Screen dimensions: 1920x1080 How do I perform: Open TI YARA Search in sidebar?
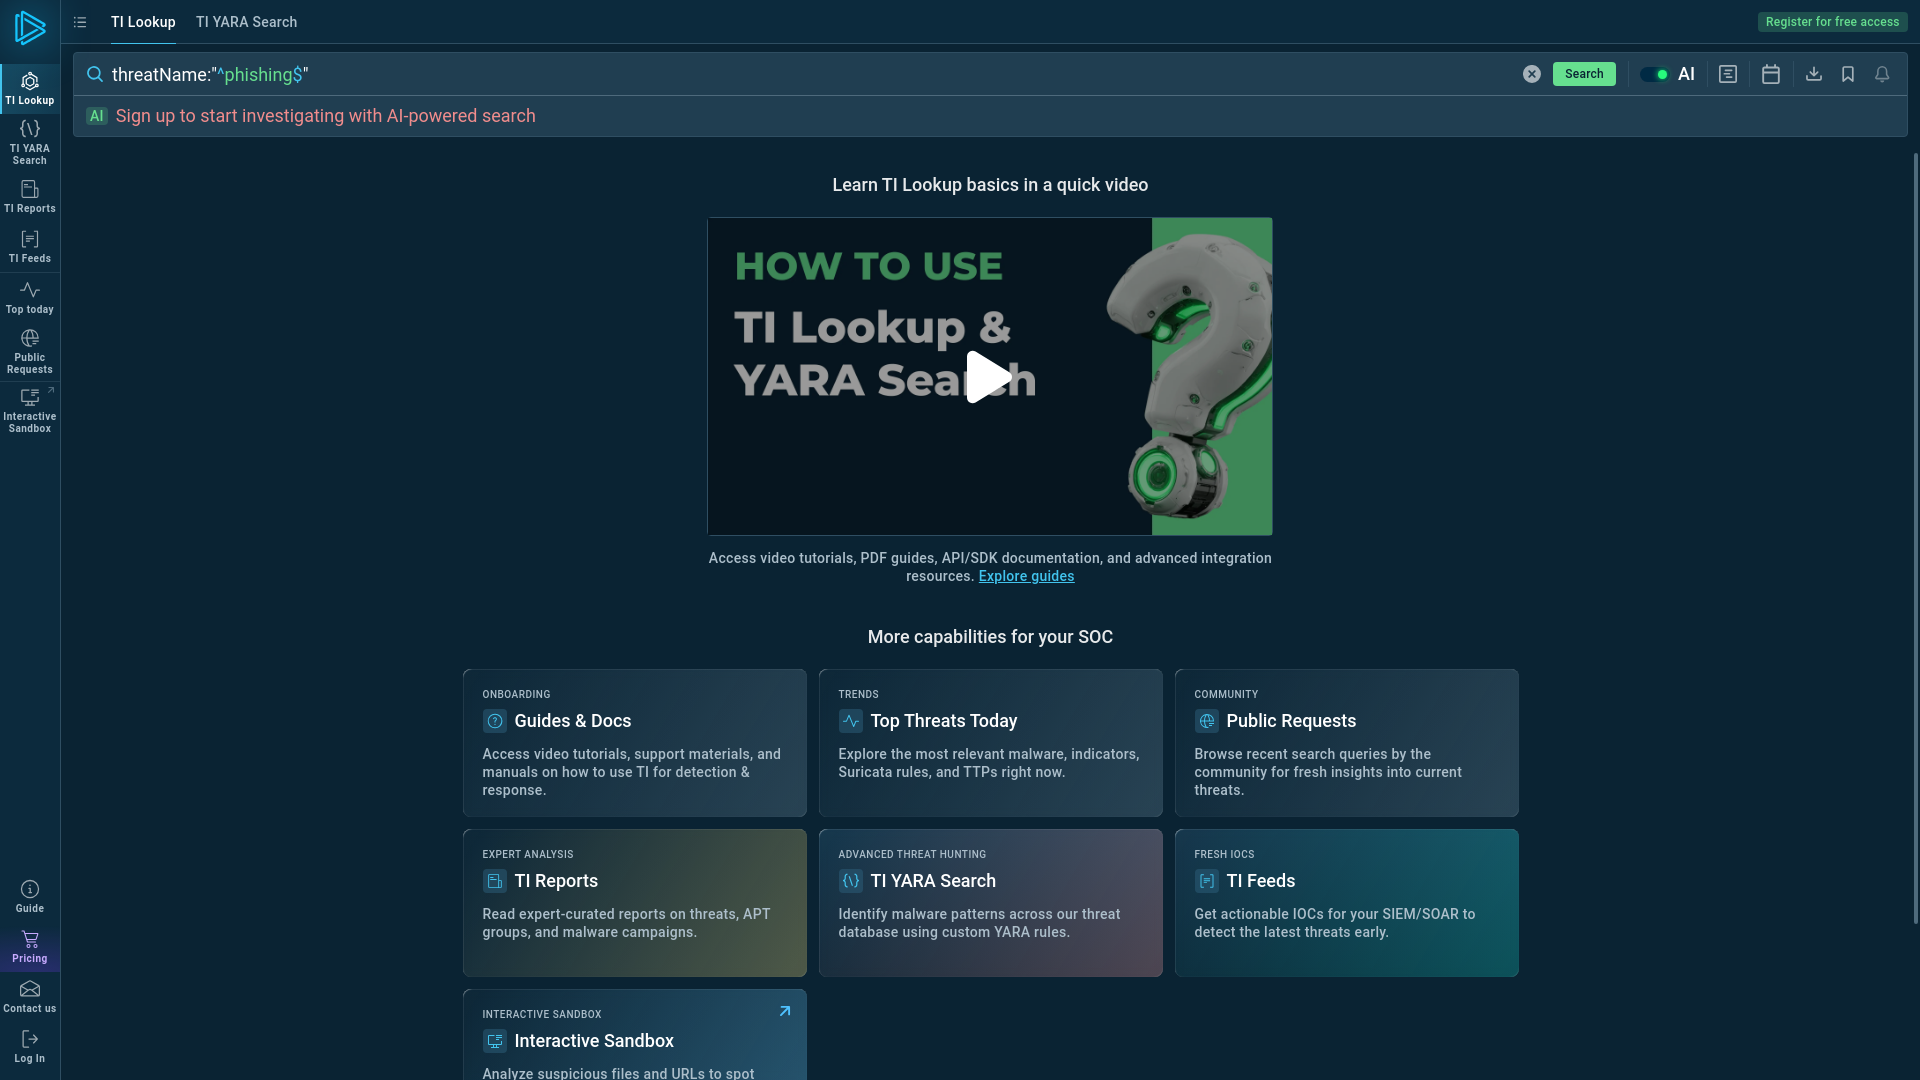(x=30, y=142)
